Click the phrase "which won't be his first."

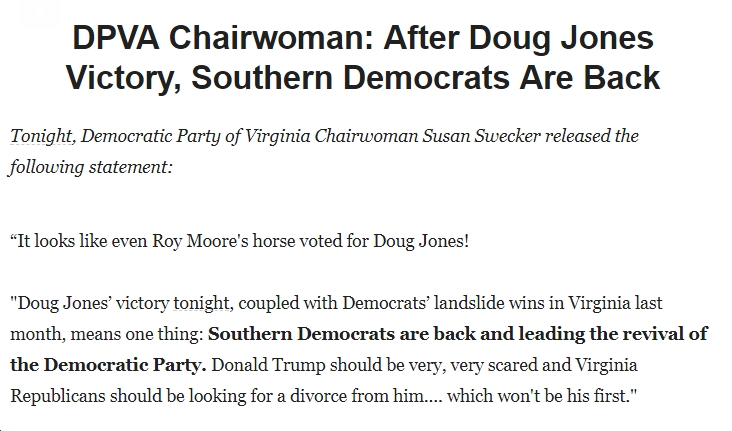[542, 396]
